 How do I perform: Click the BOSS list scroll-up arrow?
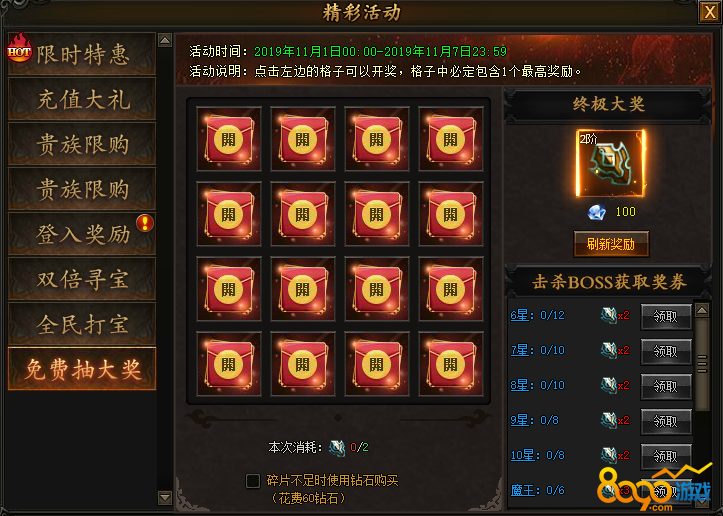coord(702,310)
